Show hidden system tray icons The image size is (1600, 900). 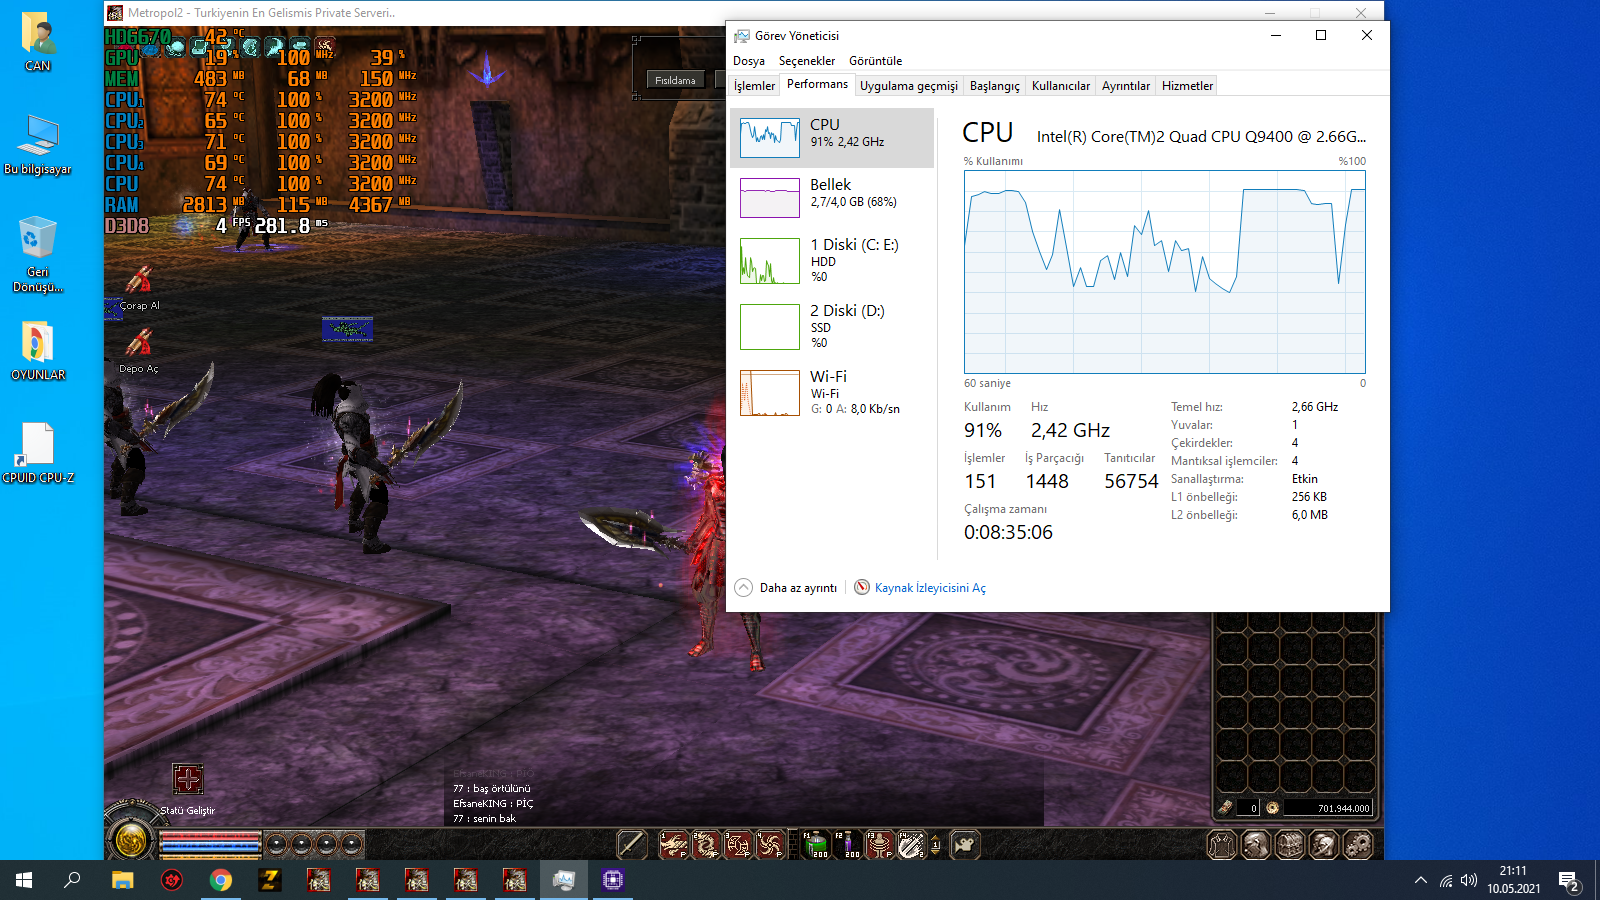pyautogui.click(x=1420, y=880)
